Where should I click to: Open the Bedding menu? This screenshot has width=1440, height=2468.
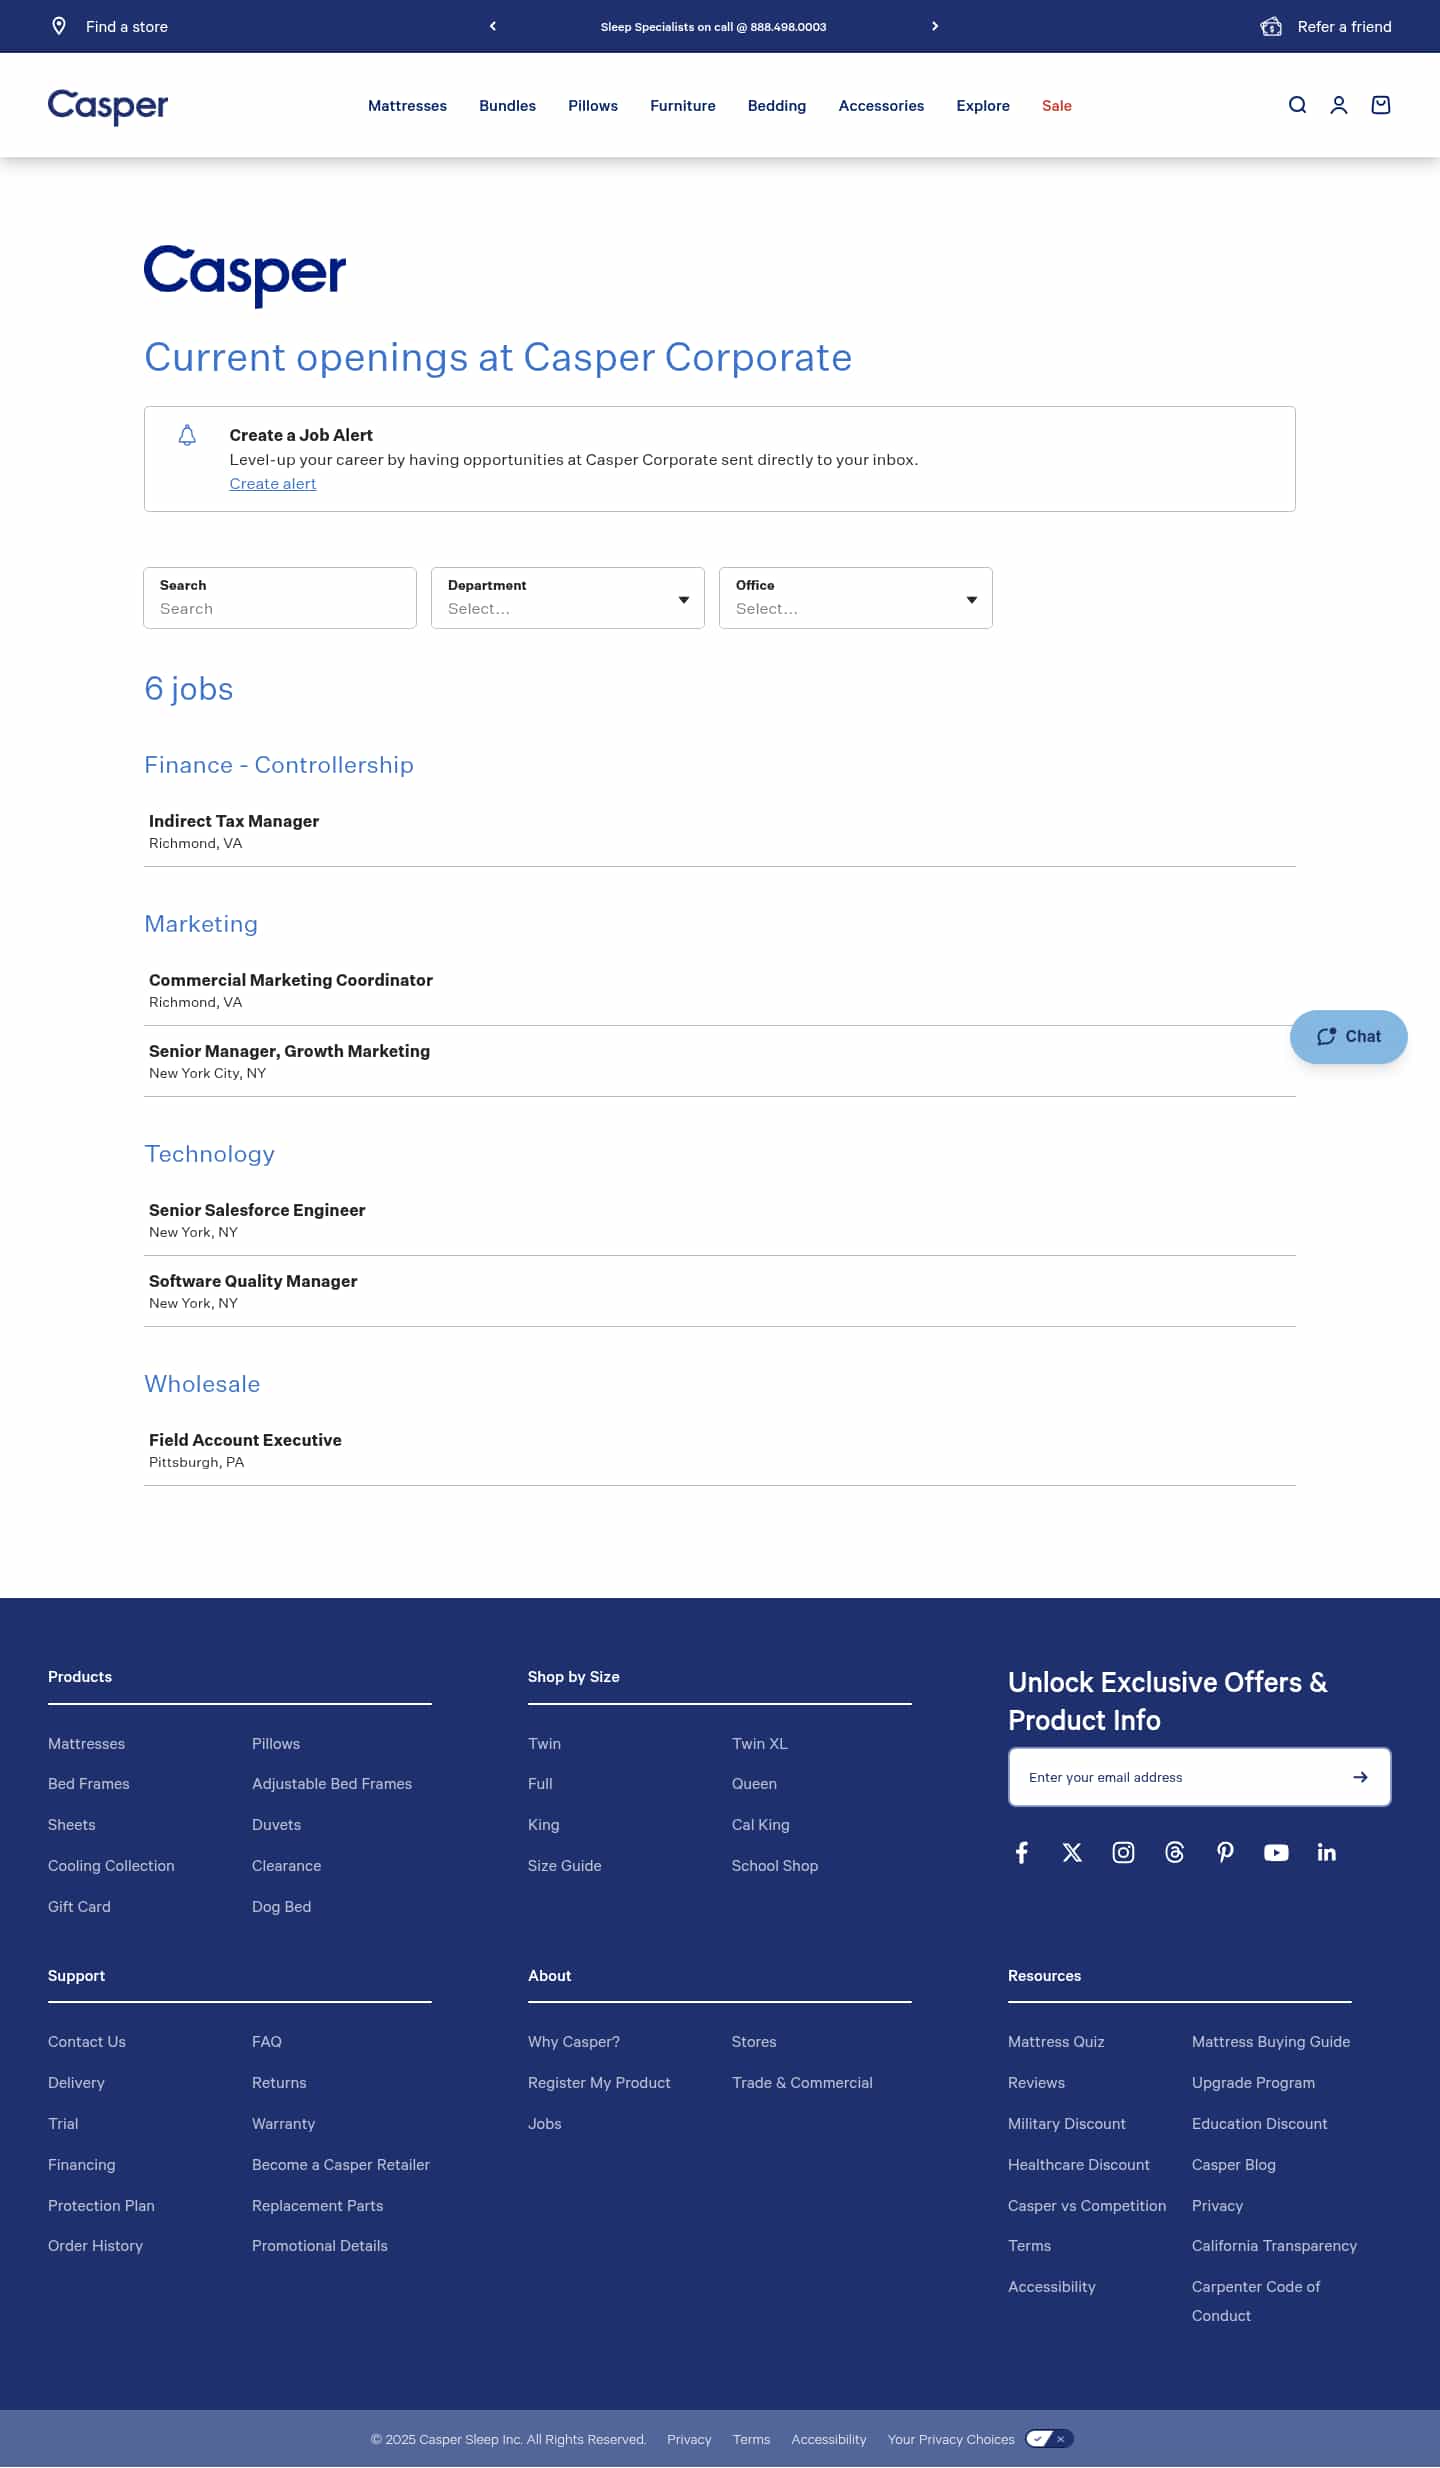777,106
